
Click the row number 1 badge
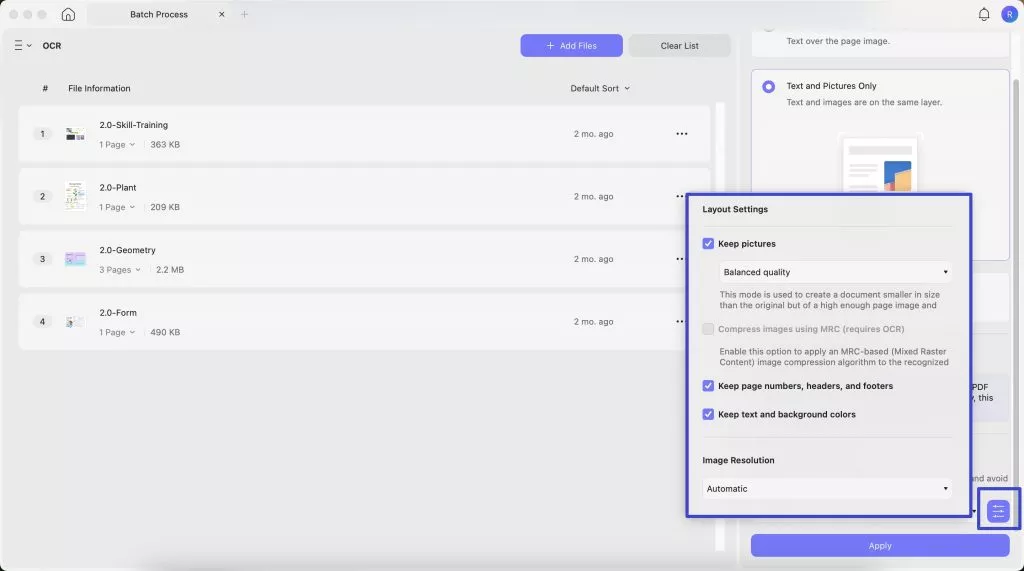pos(42,134)
